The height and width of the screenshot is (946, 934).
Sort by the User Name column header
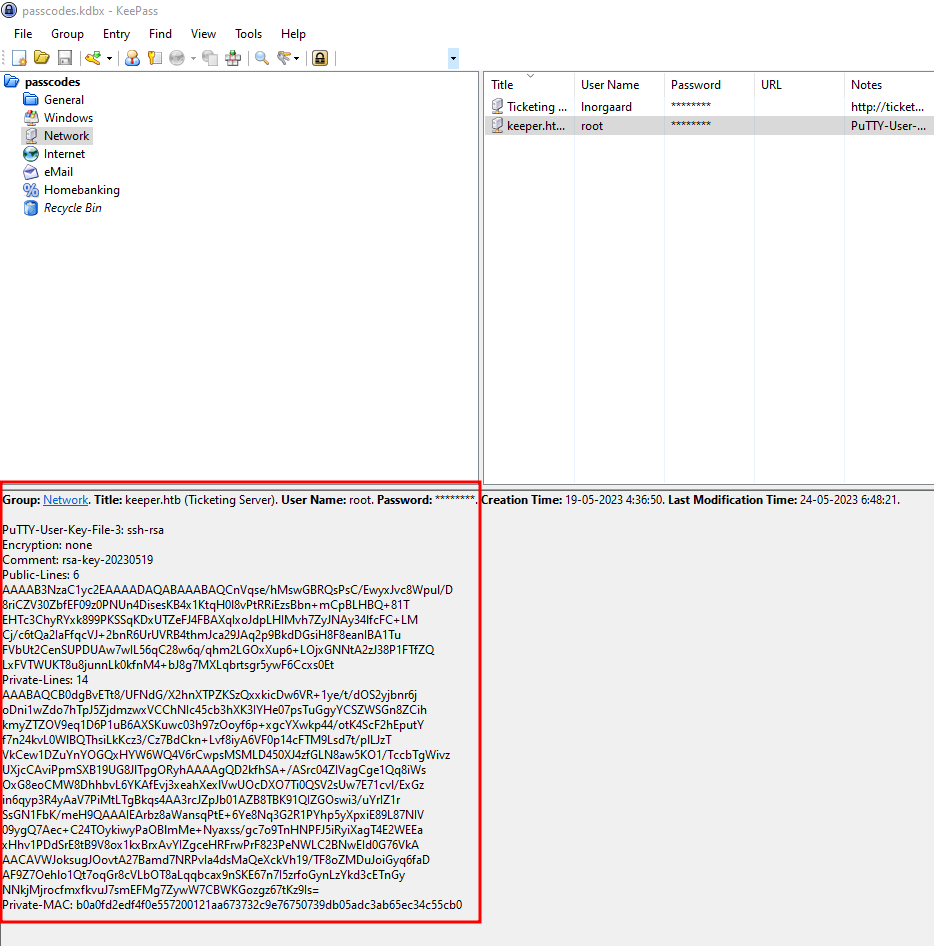pos(619,84)
